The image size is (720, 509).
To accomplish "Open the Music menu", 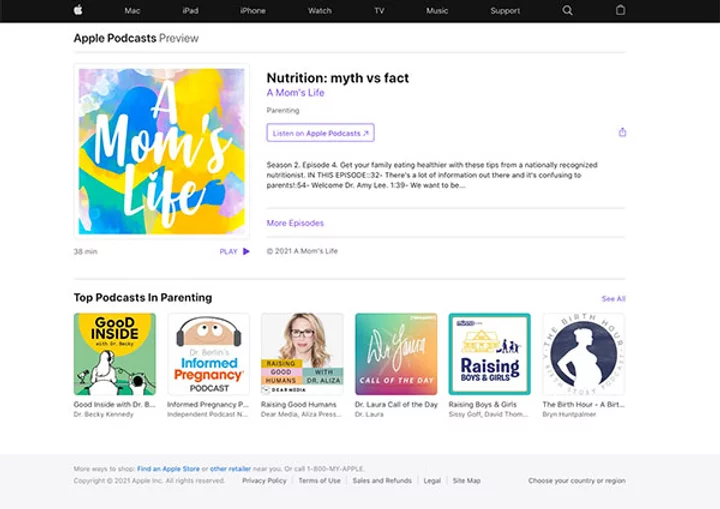I will [437, 11].
